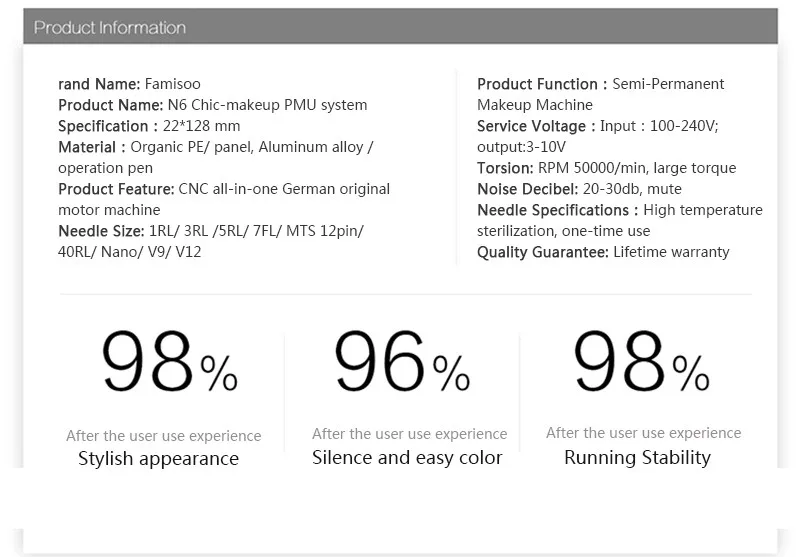
Task: Click the Noise Decibel 20-30db line
Action: [x=579, y=189]
